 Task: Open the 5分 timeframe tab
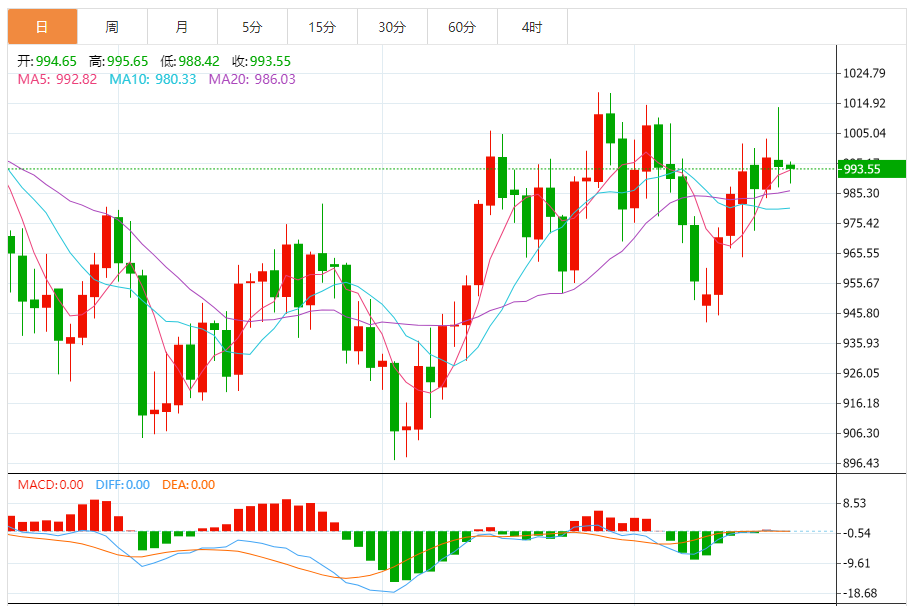(252, 27)
